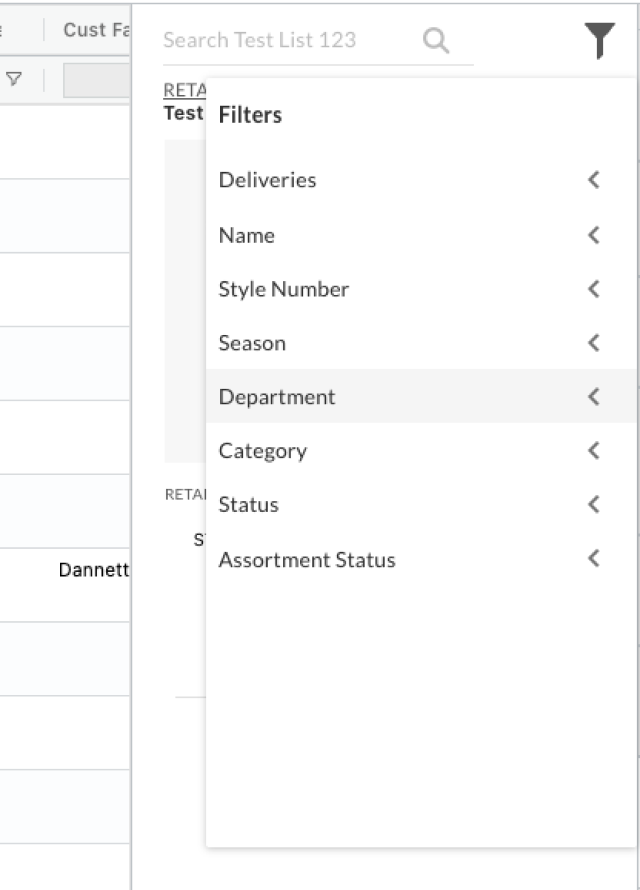Select the Category filter label
This screenshot has height=890, width=640.
point(262,451)
